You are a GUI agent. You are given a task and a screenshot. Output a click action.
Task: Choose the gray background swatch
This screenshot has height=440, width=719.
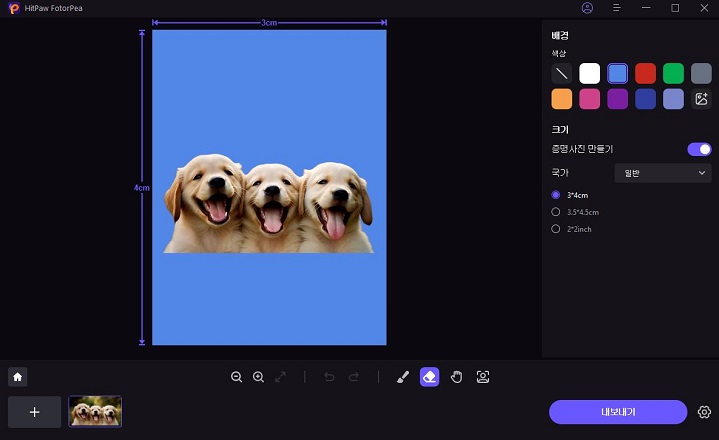coord(702,73)
